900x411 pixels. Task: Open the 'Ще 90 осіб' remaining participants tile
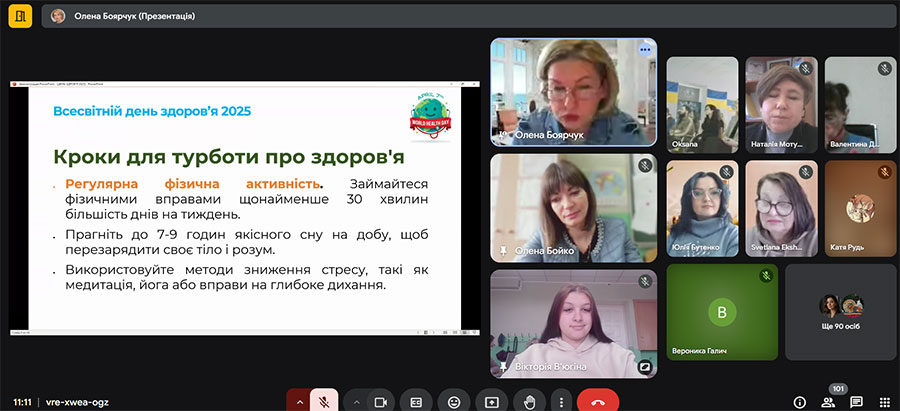[x=841, y=312]
